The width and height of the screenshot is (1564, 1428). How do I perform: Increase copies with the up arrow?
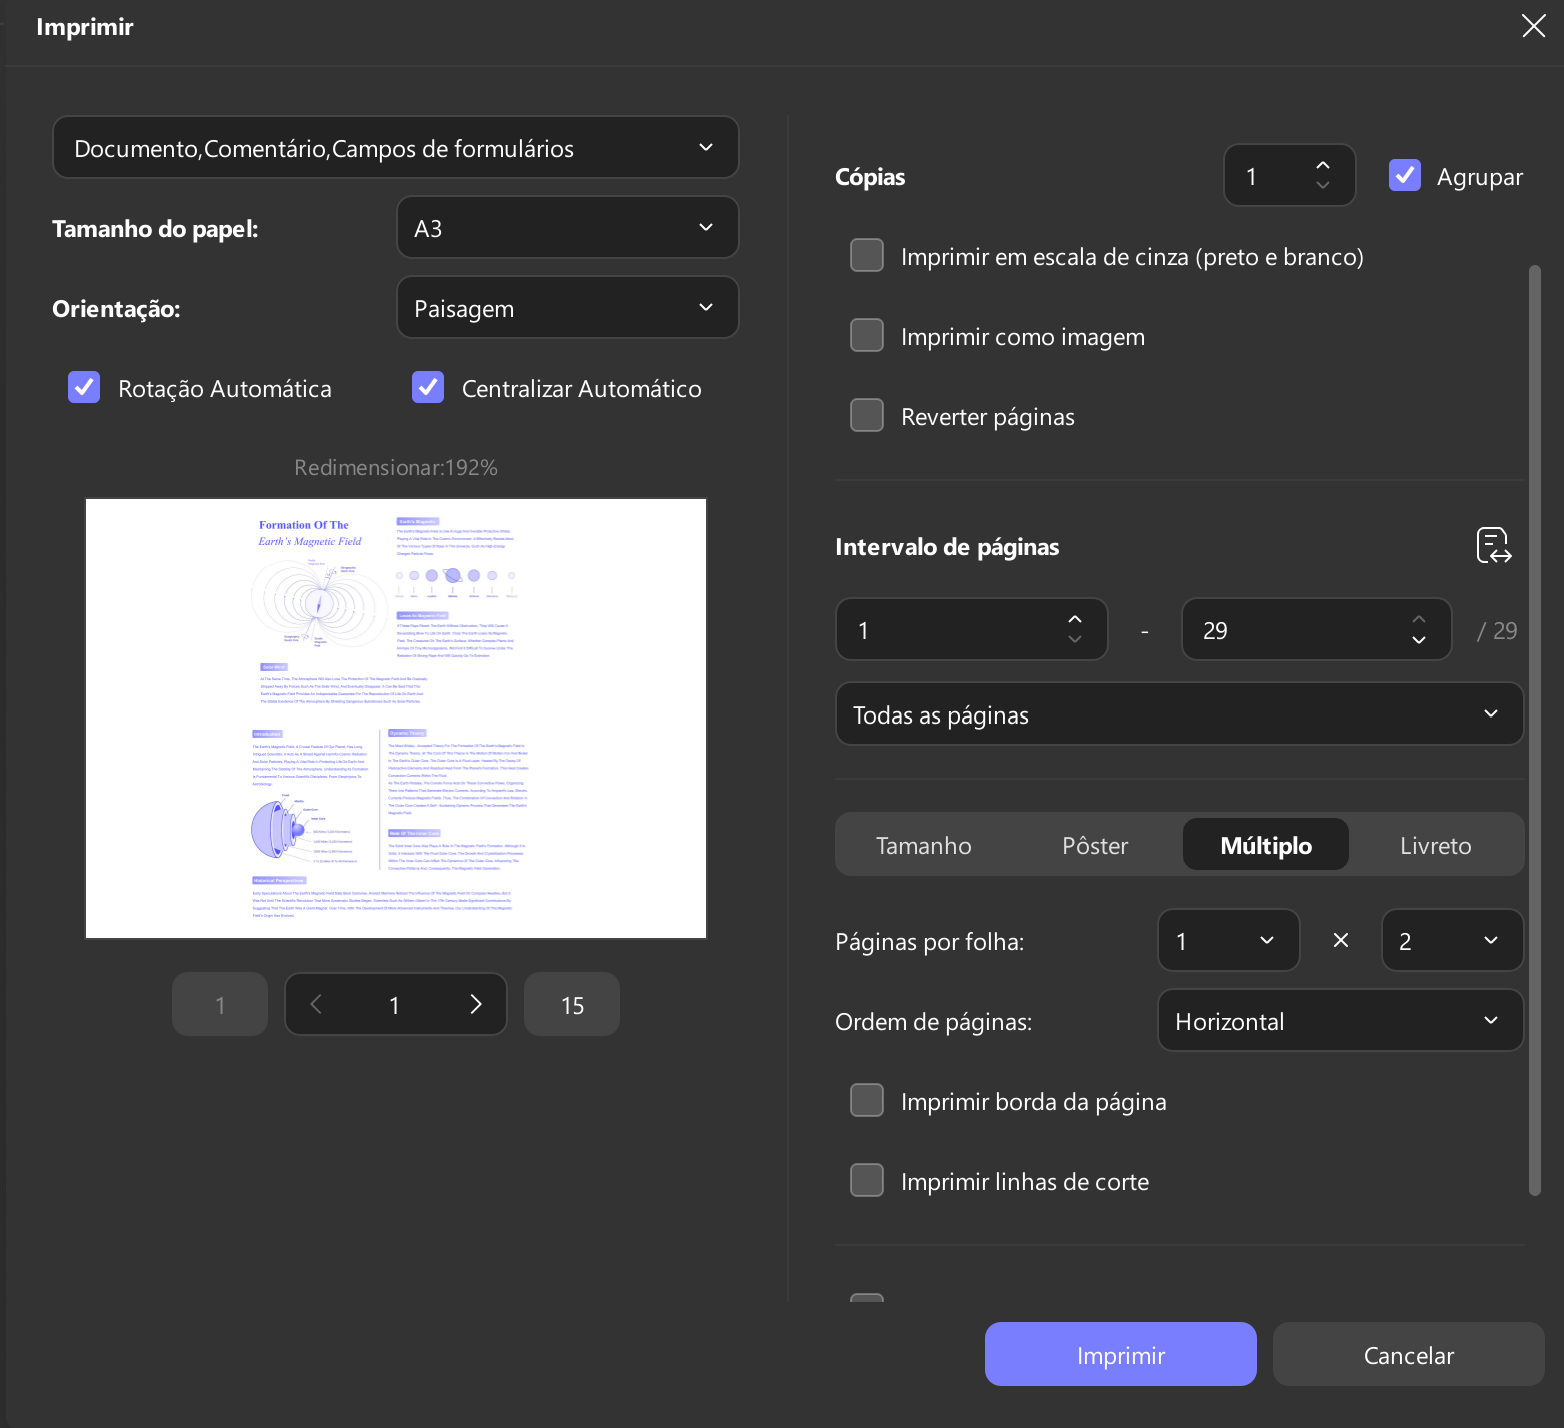point(1323,165)
